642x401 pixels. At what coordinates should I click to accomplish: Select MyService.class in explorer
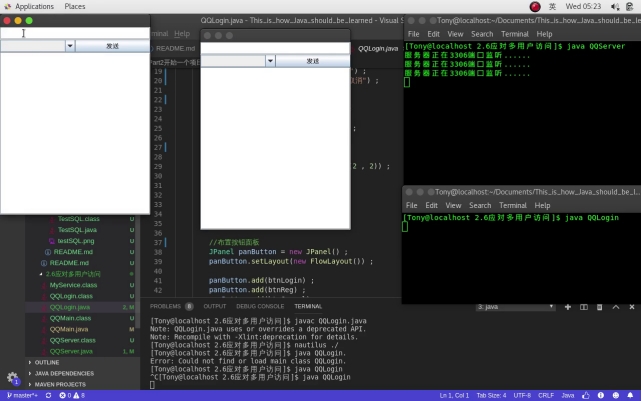coord(73,285)
